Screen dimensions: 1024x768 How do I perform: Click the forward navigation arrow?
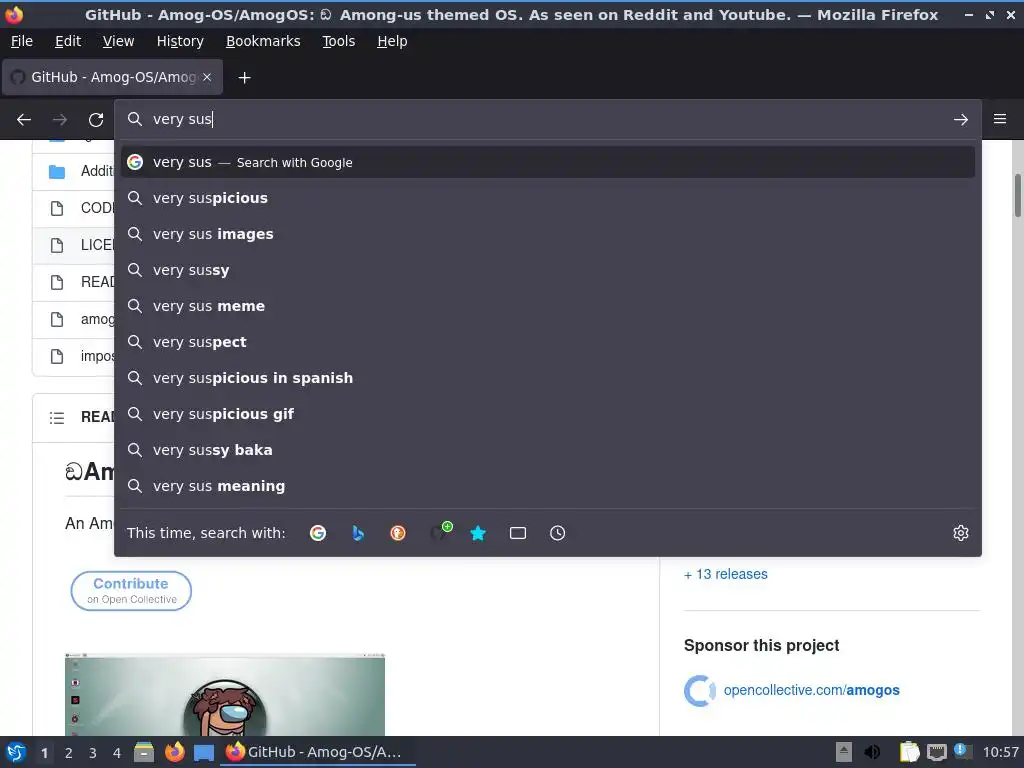pos(59,120)
